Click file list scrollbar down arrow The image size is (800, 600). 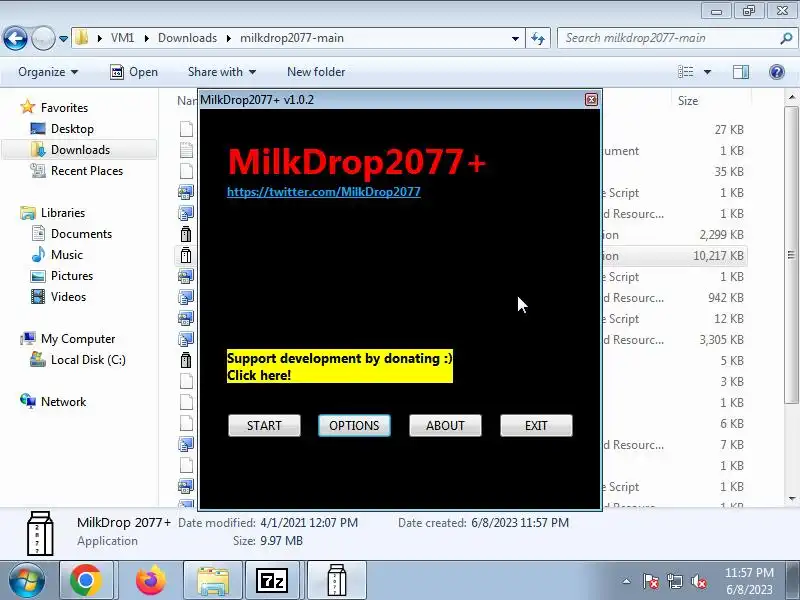point(791,498)
